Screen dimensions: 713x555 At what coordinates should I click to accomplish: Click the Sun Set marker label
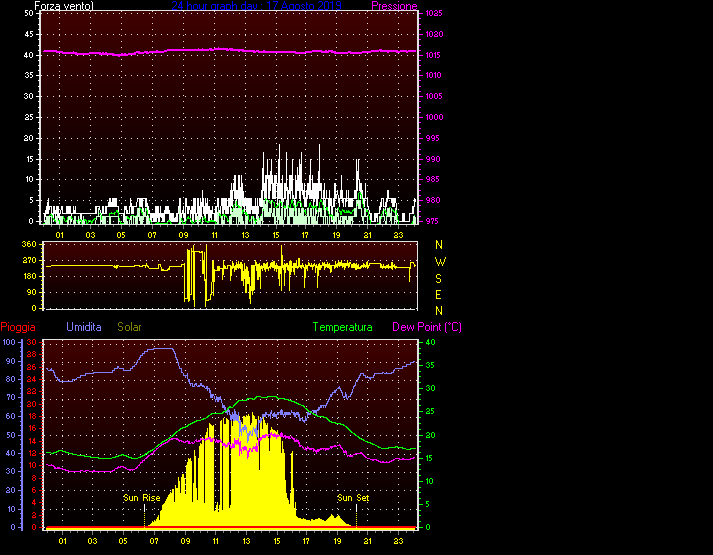354,497
